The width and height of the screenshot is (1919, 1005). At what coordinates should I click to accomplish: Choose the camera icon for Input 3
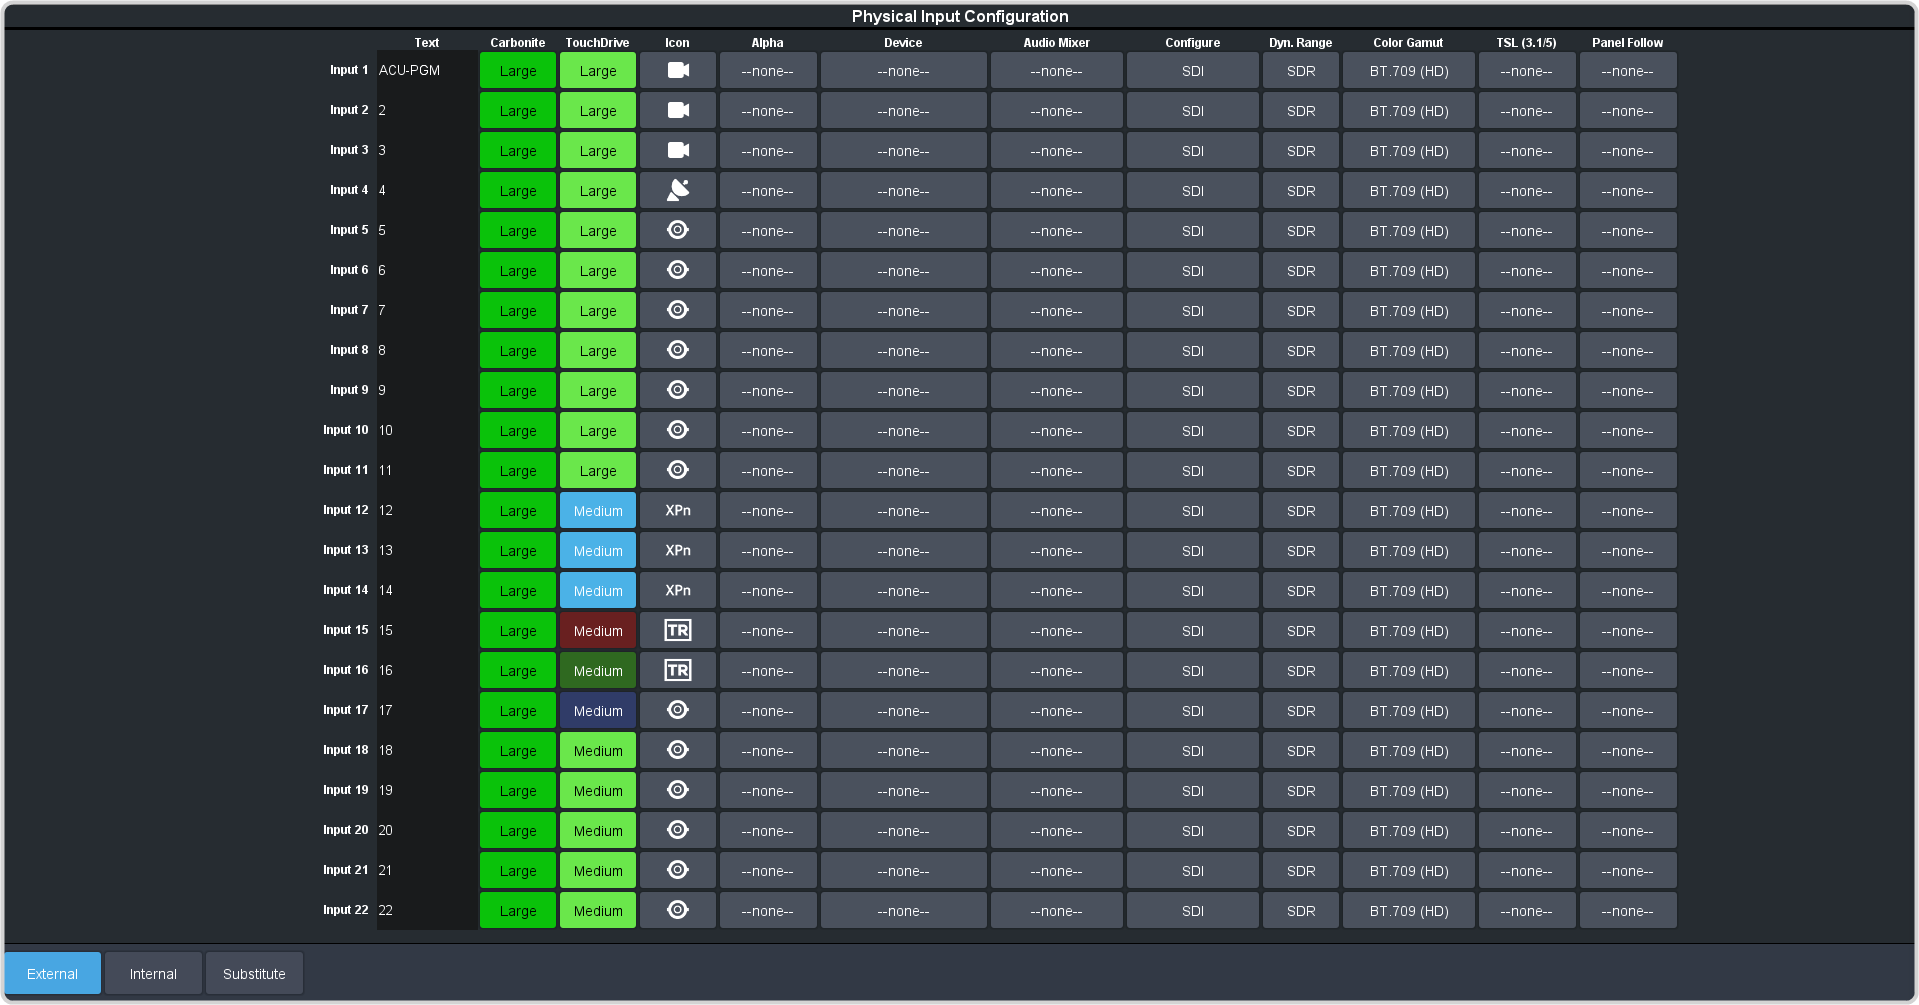coord(677,151)
